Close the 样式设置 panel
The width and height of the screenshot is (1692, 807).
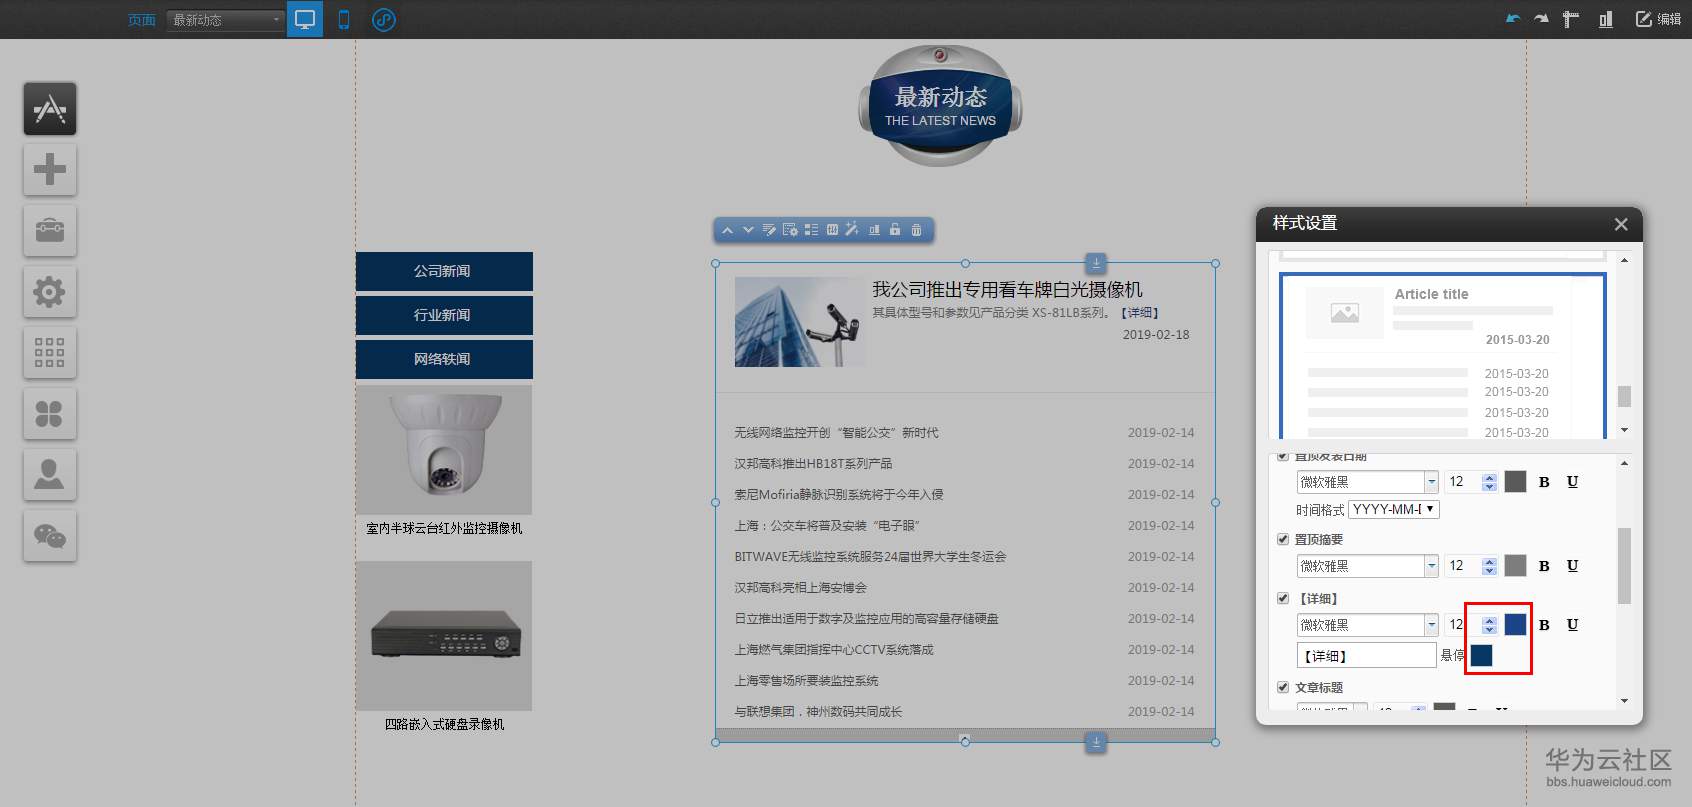coord(1621,224)
